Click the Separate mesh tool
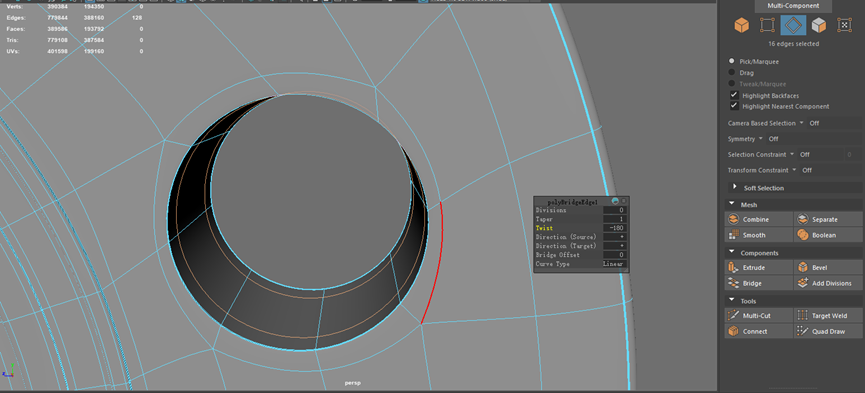The width and height of the screenshot is (865, 393). pyautogui.click(x=829, y=219)
